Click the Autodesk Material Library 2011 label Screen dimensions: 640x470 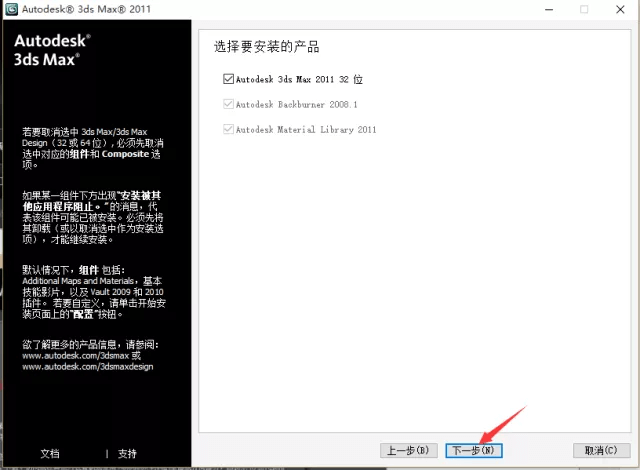pyautogui.click(x=306, y=130)
